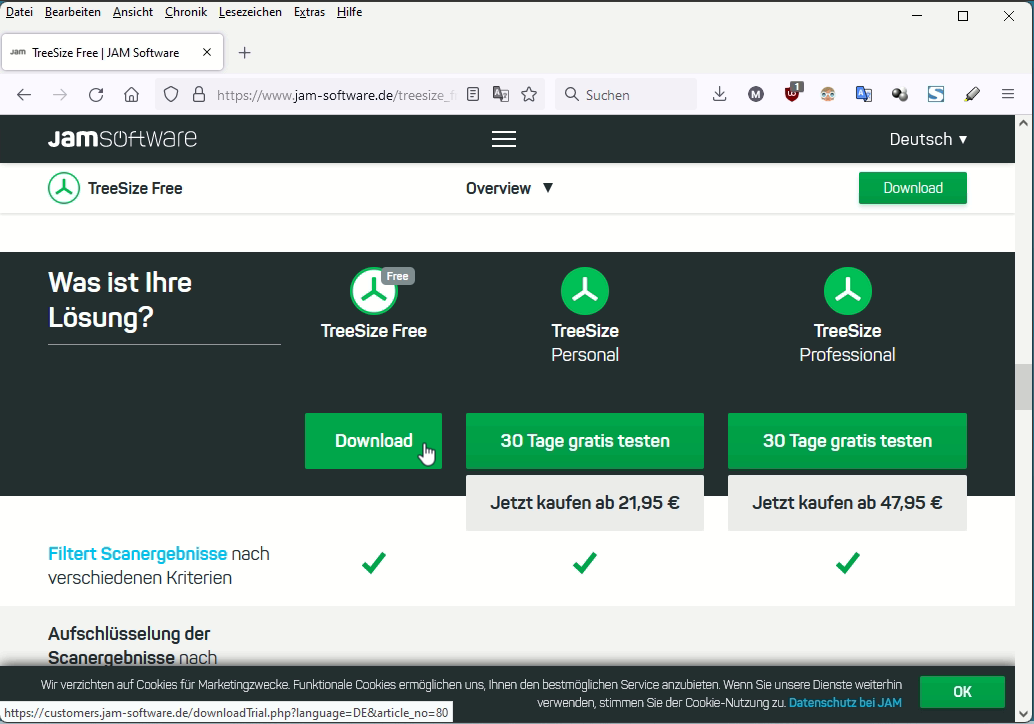Screen dimensions: 1034x724
Task: Open the downloads panel
Action: pyautogui.click(x=719, y=94)
